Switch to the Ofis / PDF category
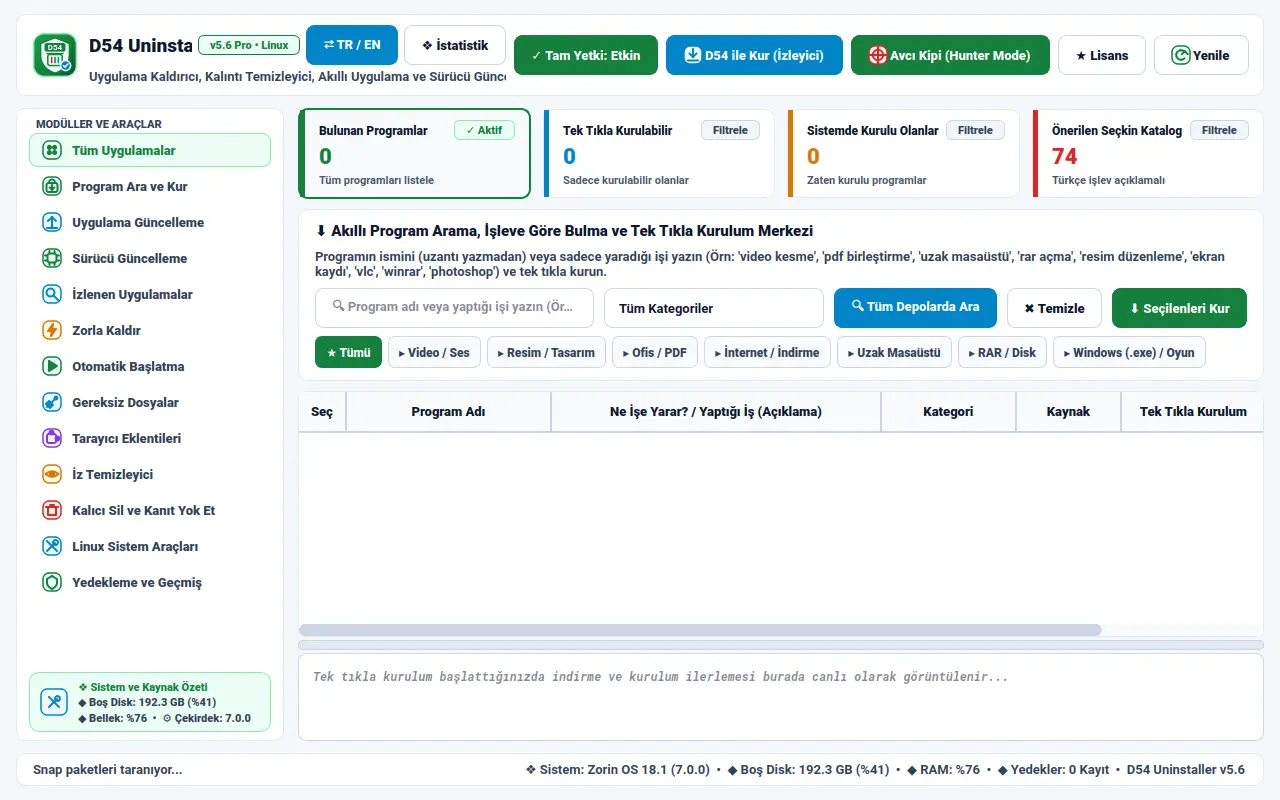The image size is (1280, 800). 655,352
